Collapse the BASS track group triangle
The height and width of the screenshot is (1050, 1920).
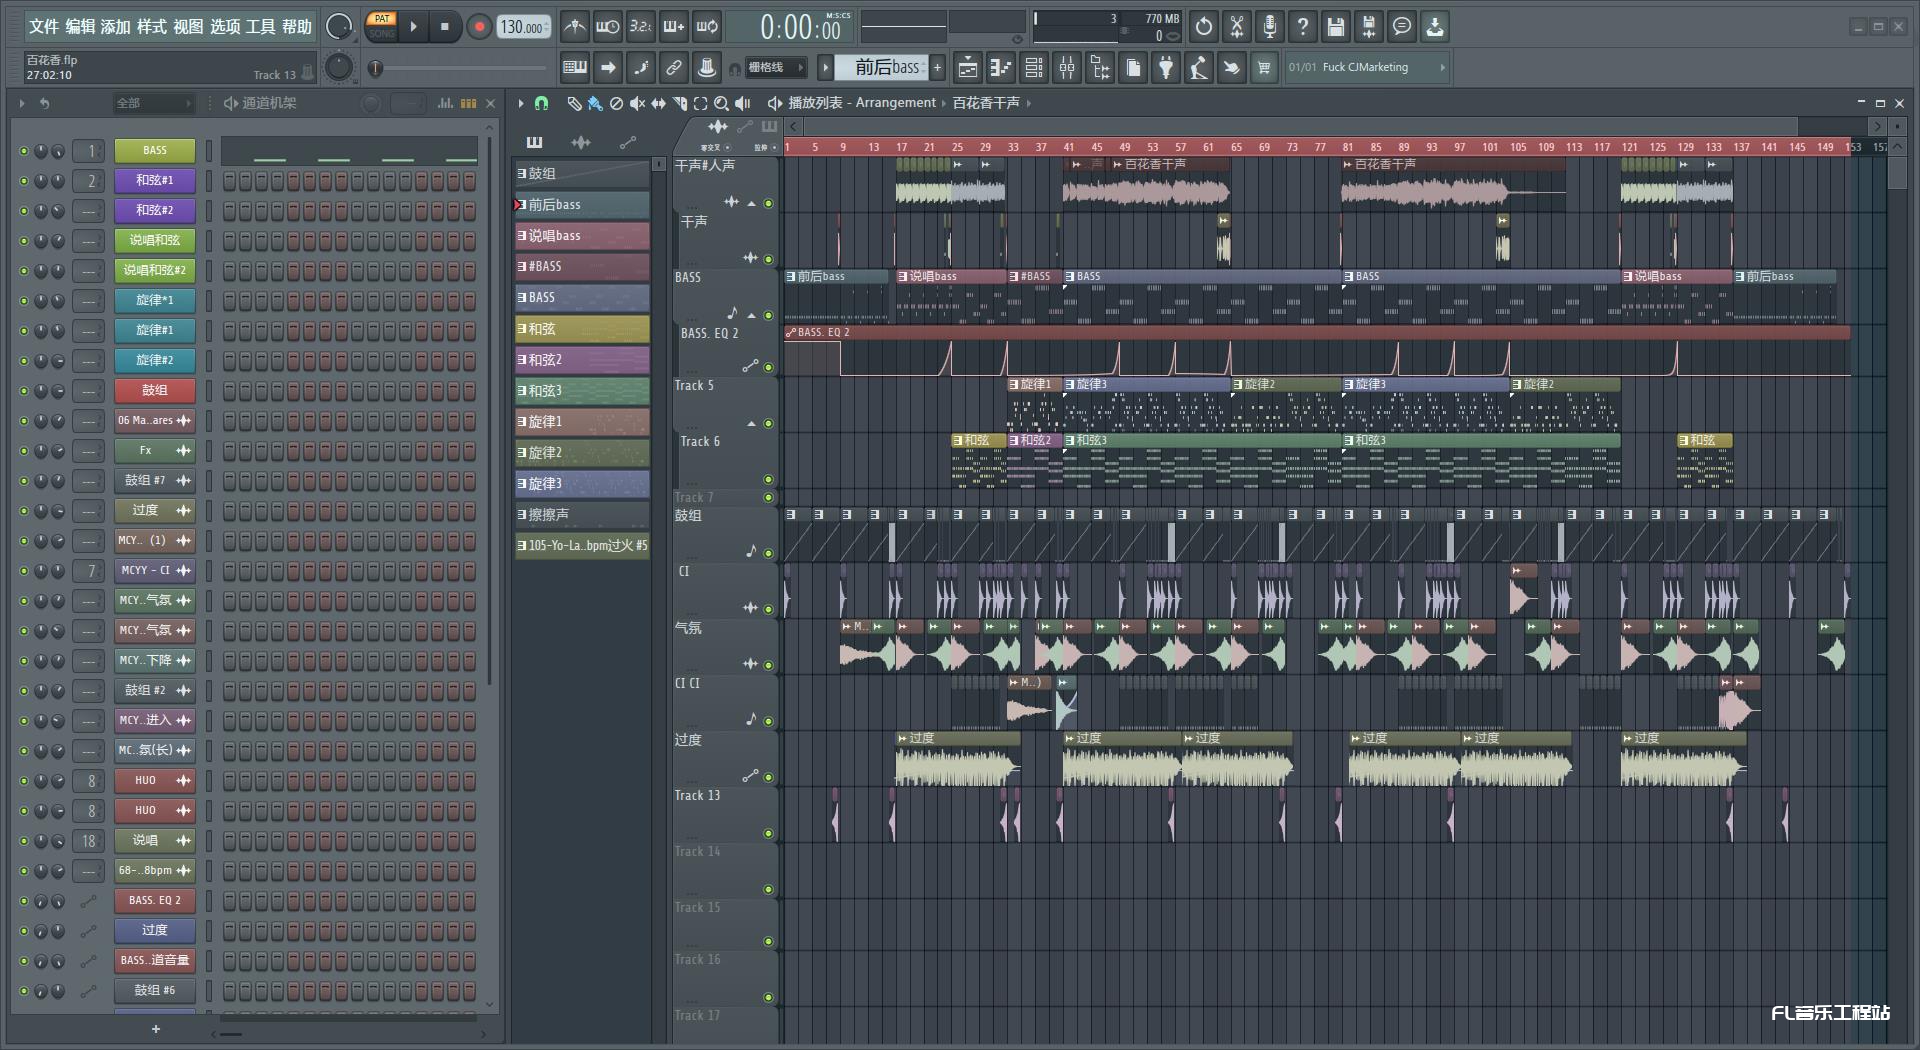[751, 315]
